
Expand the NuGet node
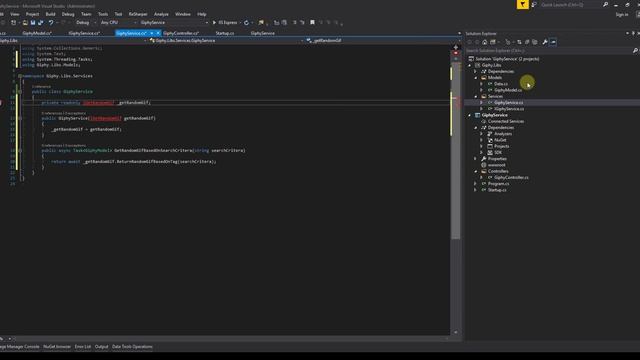pos(481,140)
